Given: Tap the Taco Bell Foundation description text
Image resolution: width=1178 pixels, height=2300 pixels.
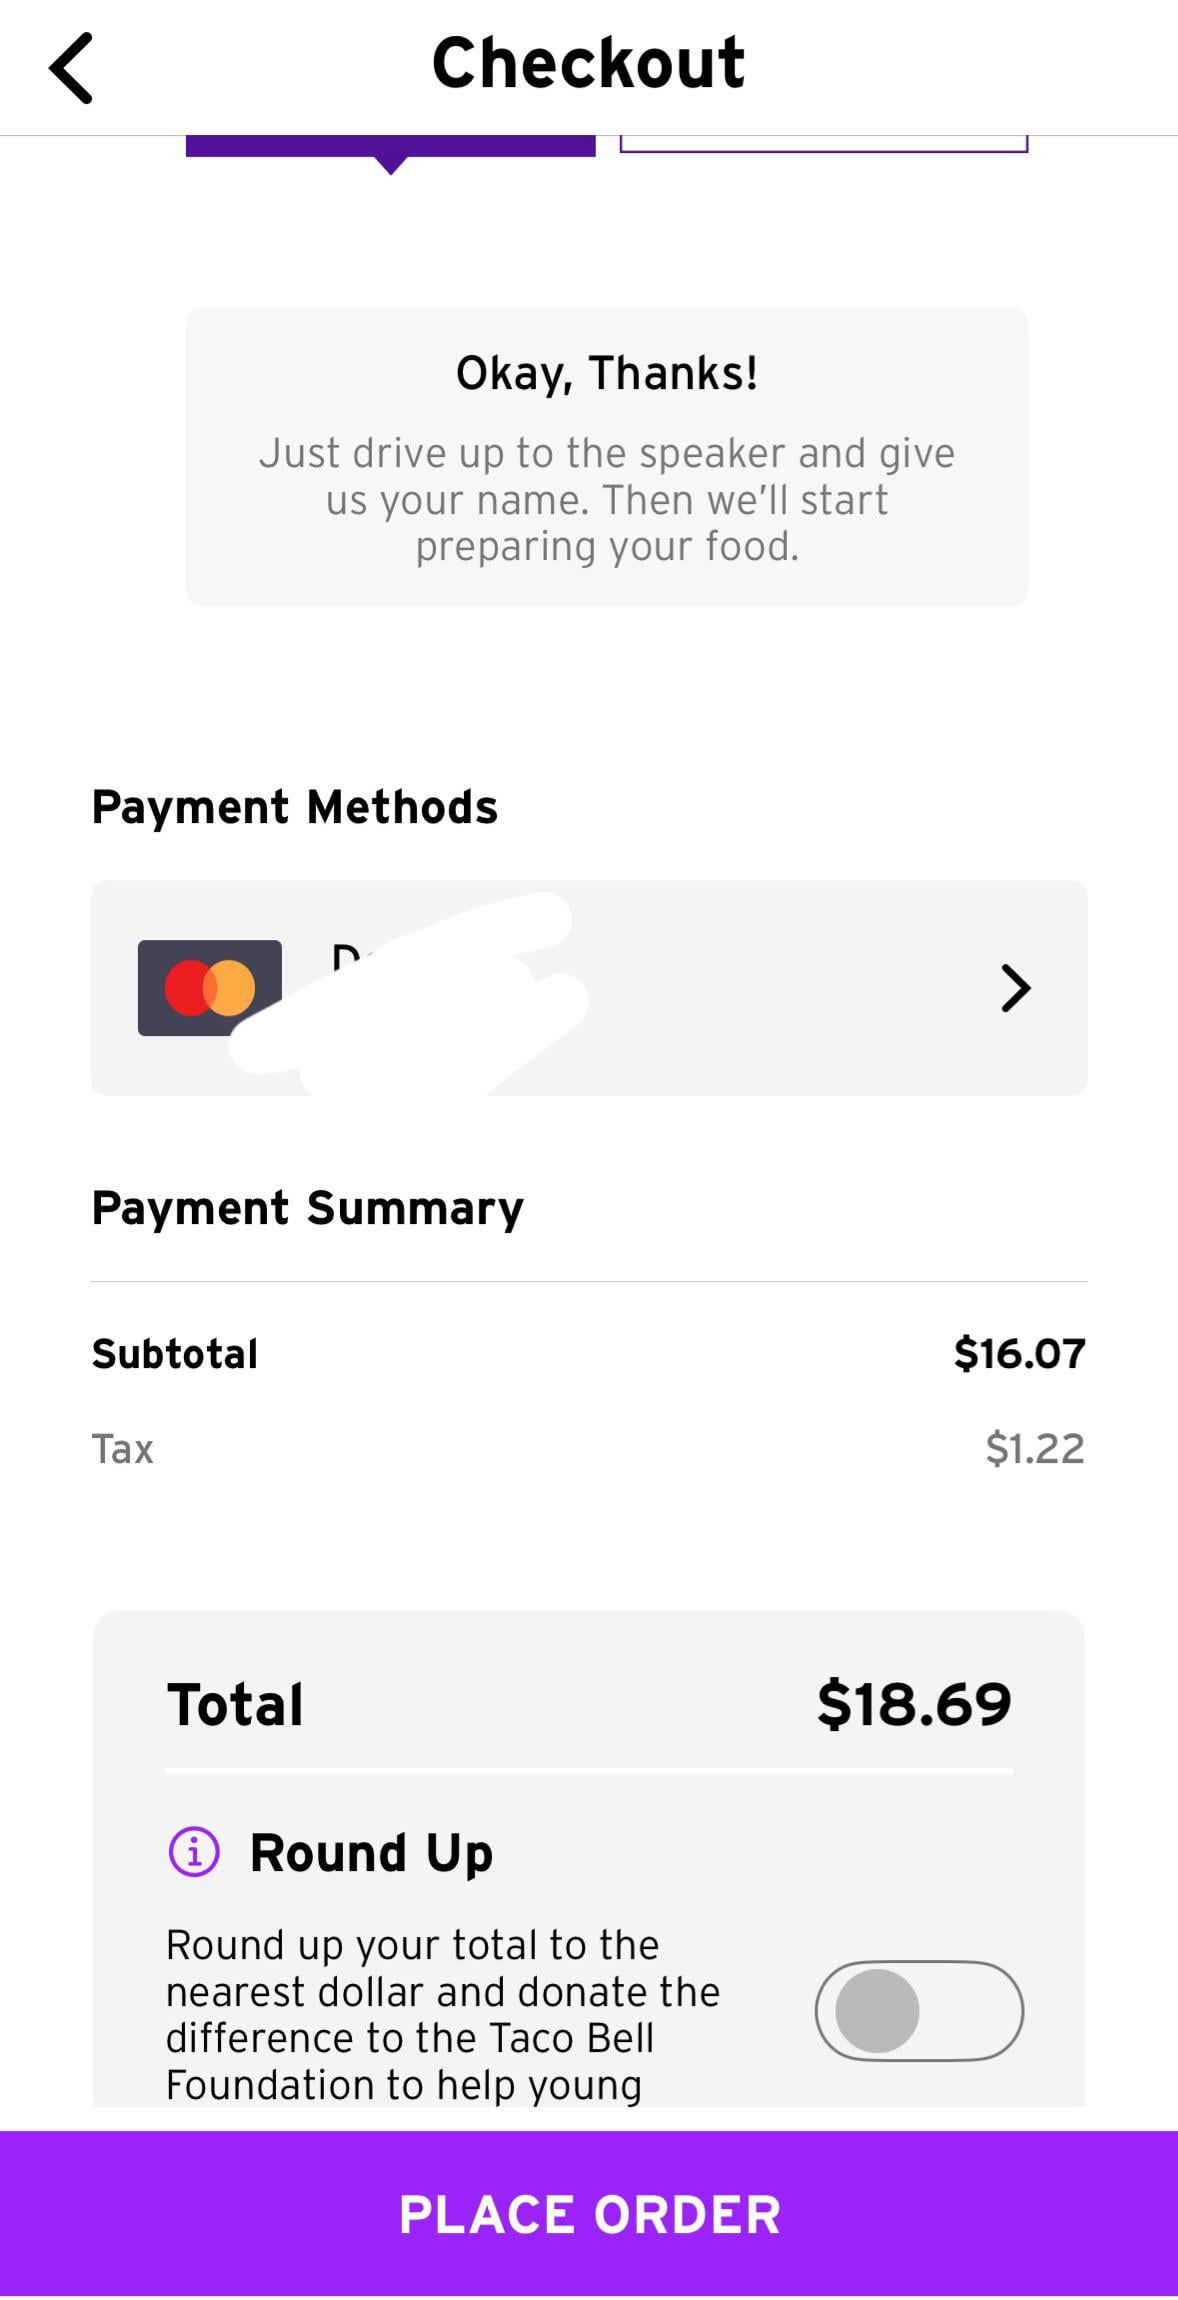Looking at the screenshot, I should click(442, 2014).
